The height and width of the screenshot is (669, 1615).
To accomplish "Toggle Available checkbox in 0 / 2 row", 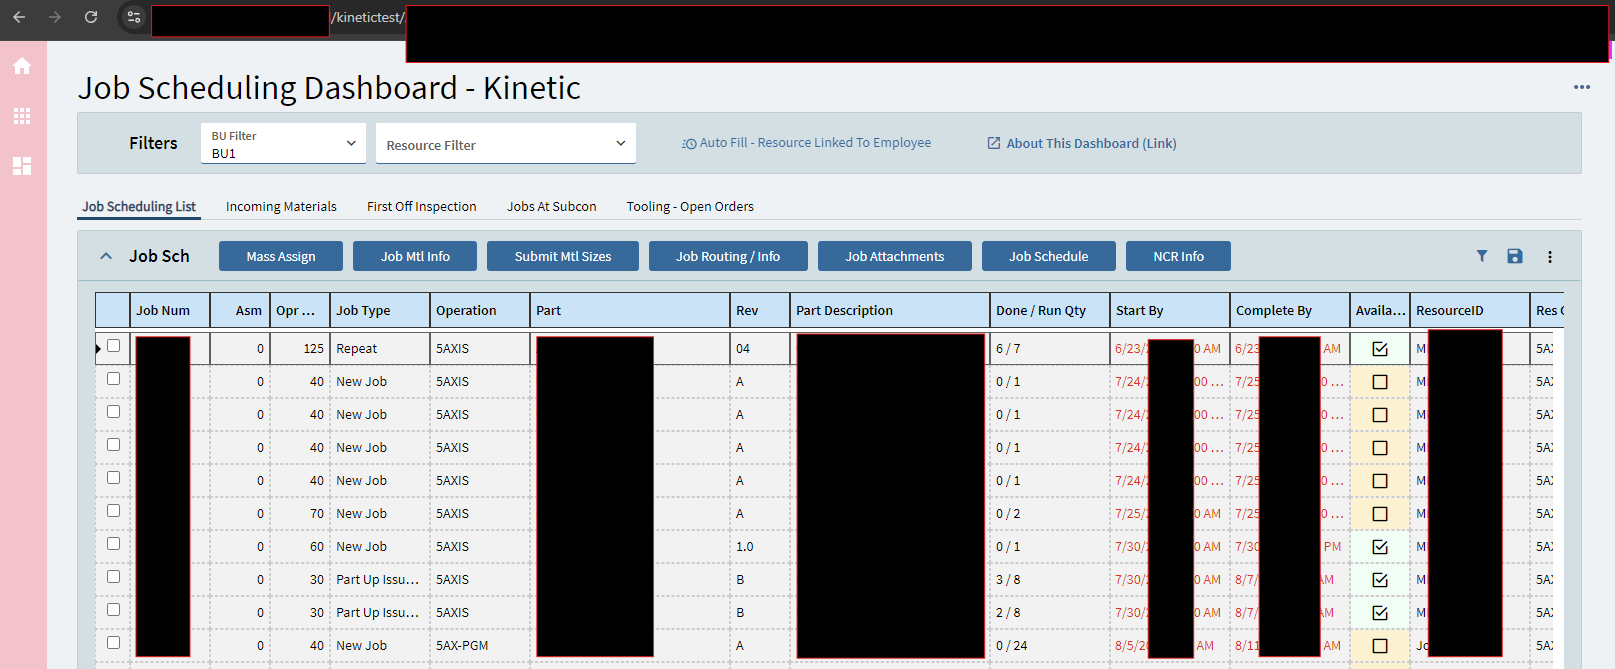I will pos(1380,514).
